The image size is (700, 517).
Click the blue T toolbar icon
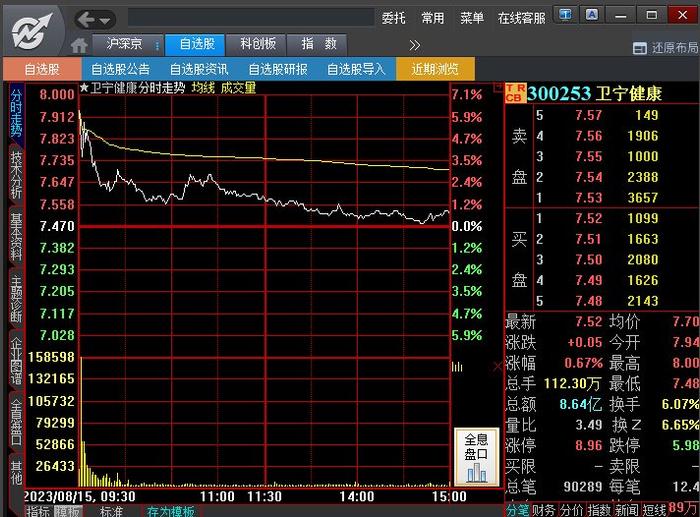click(x=566, y=15)
